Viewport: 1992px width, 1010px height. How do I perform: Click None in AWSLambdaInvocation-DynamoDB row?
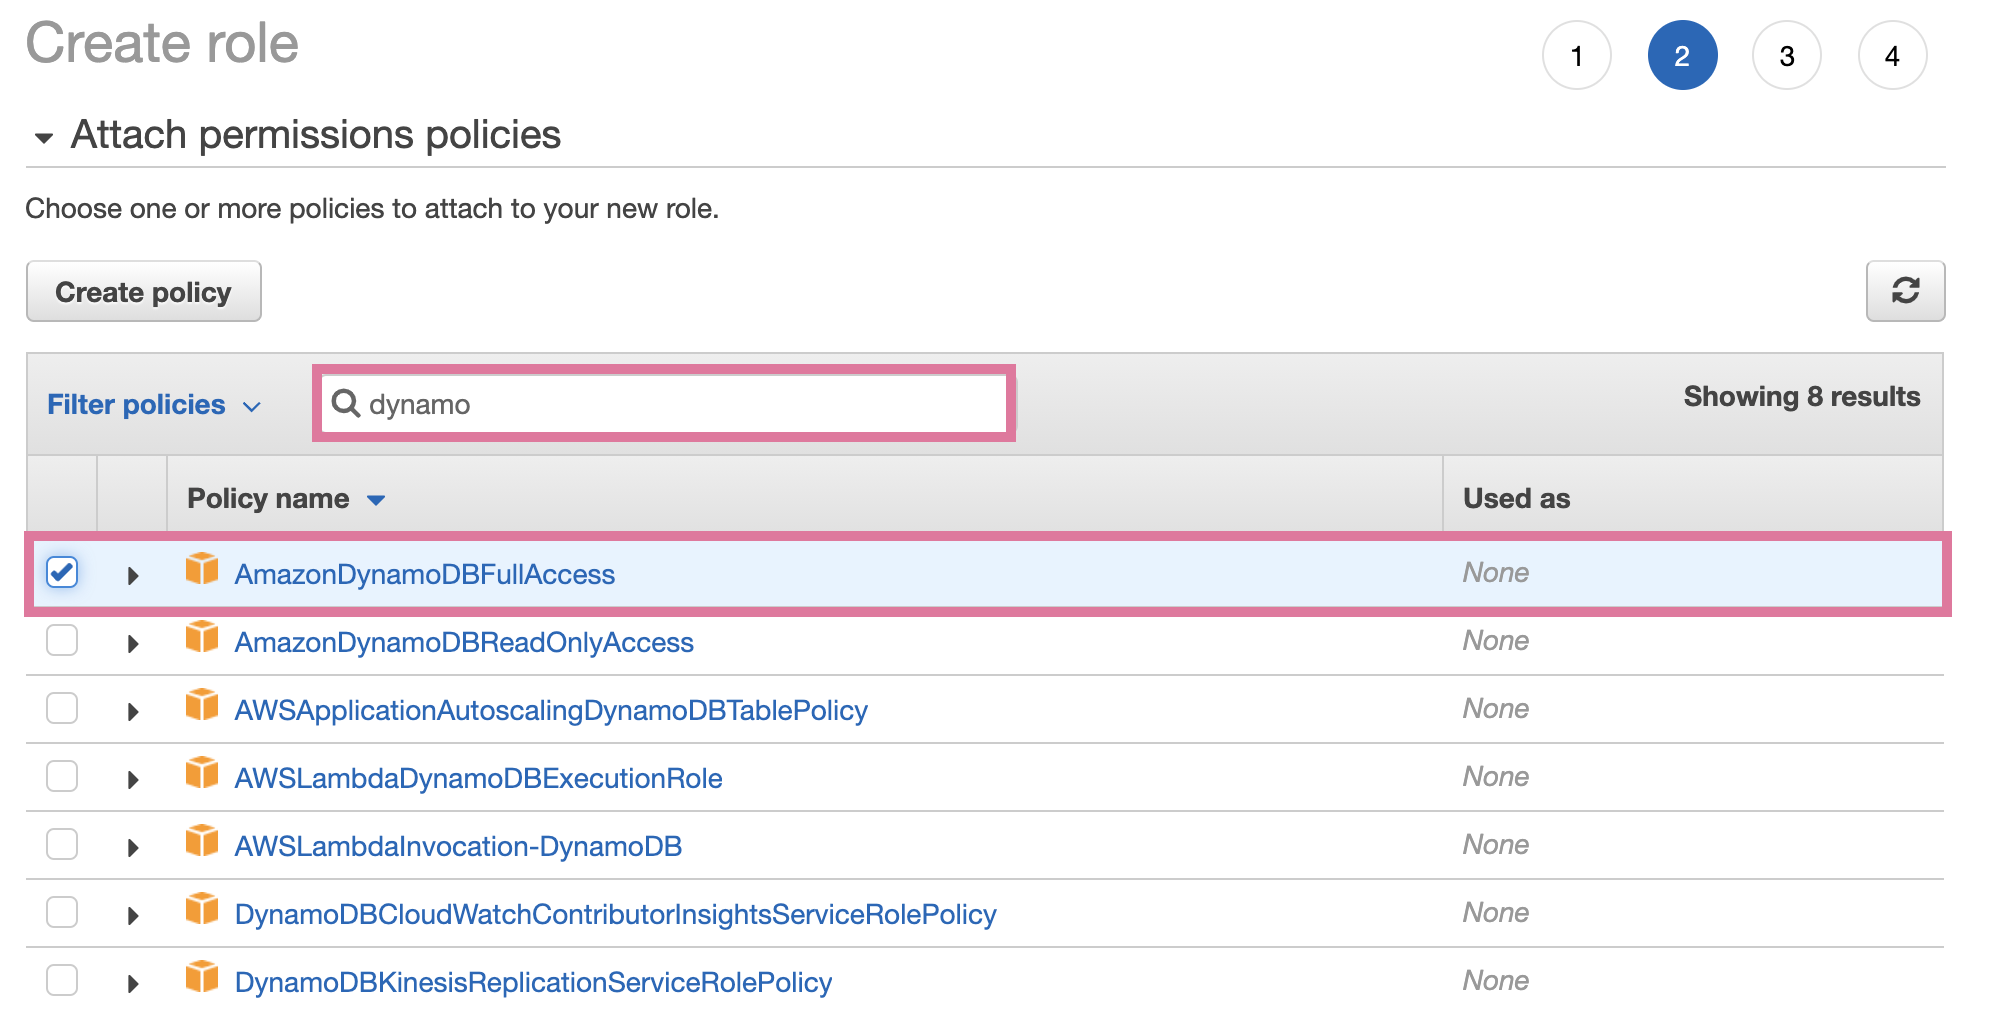point(1496,844)
